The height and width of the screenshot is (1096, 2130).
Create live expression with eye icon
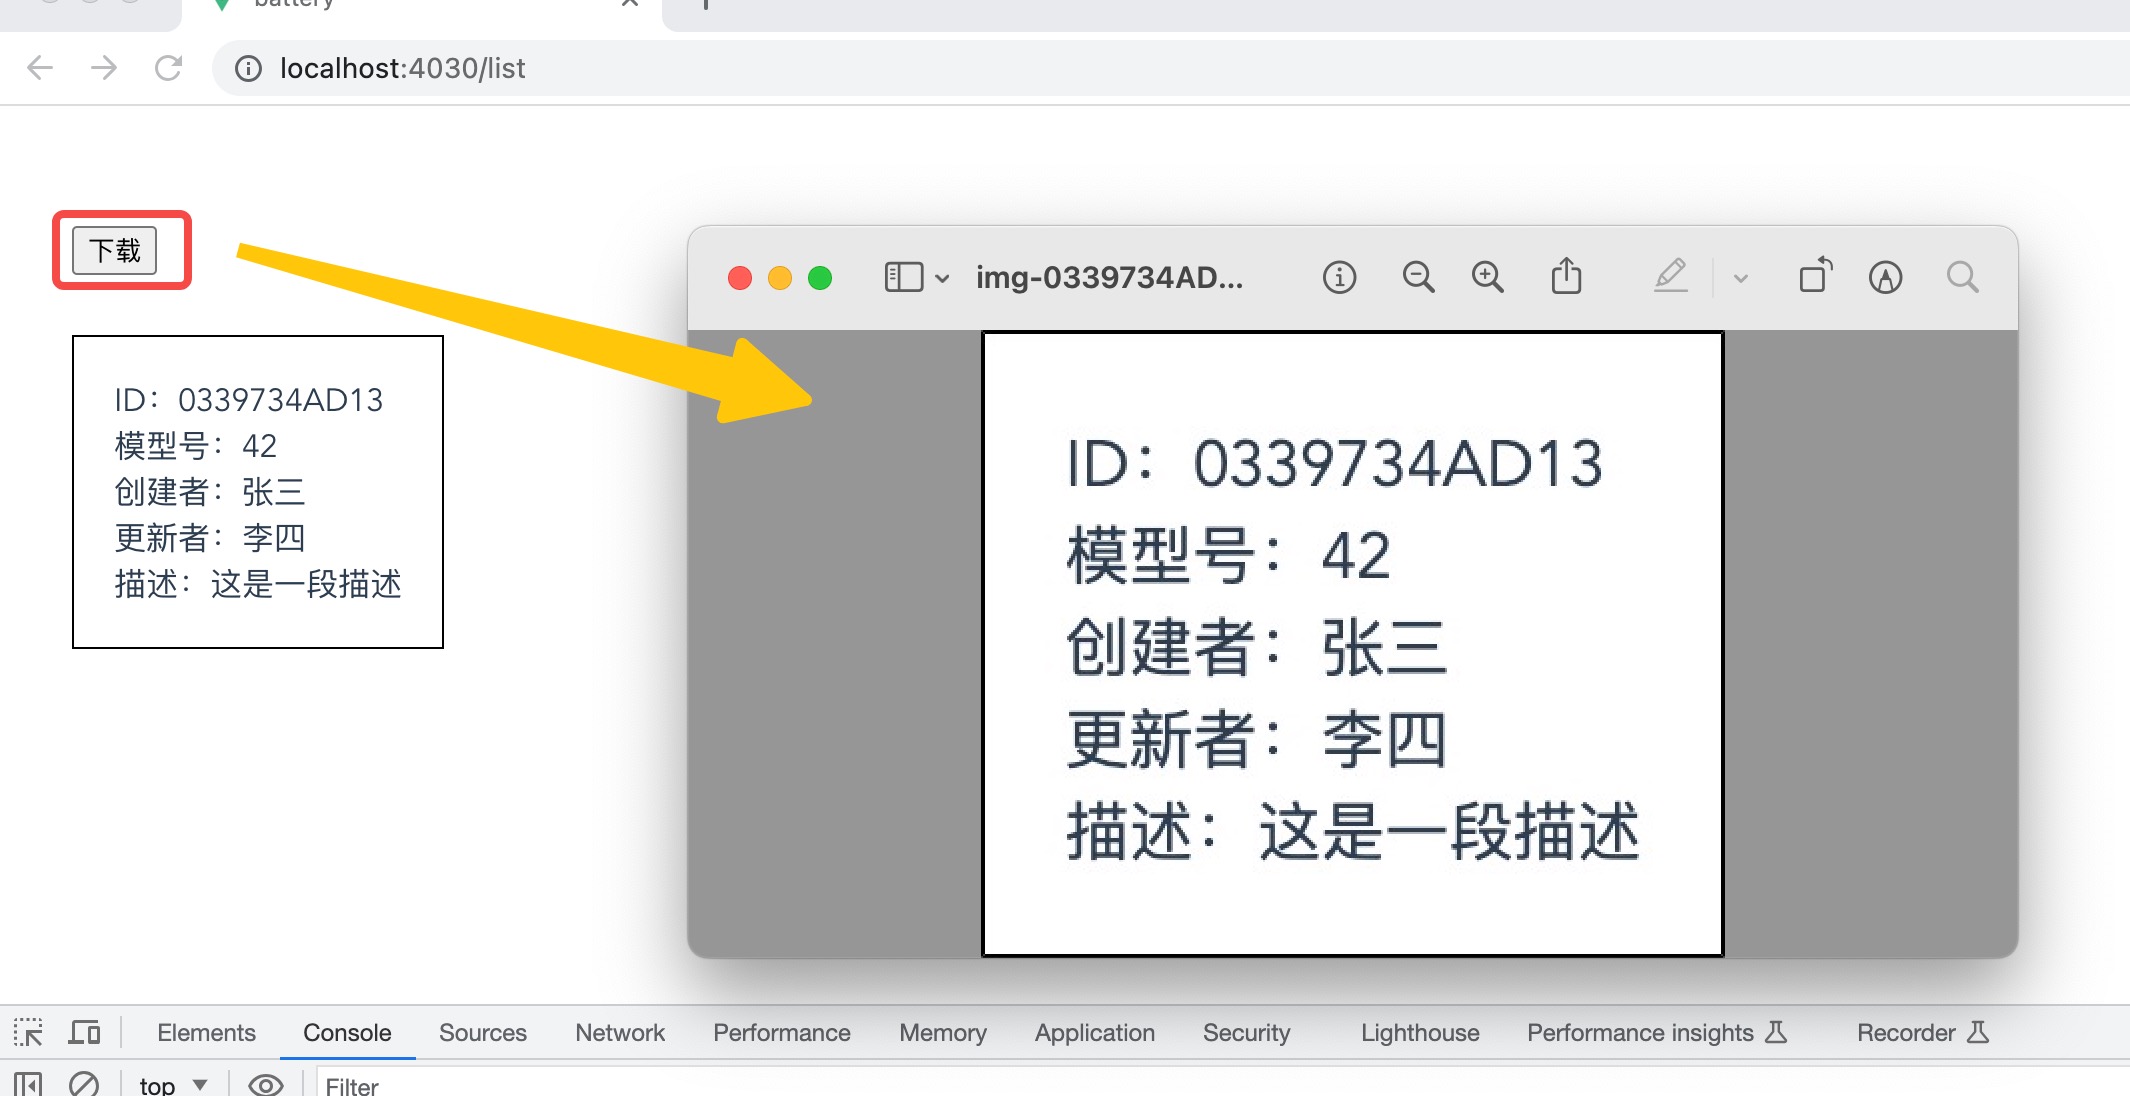point(265,1085)
